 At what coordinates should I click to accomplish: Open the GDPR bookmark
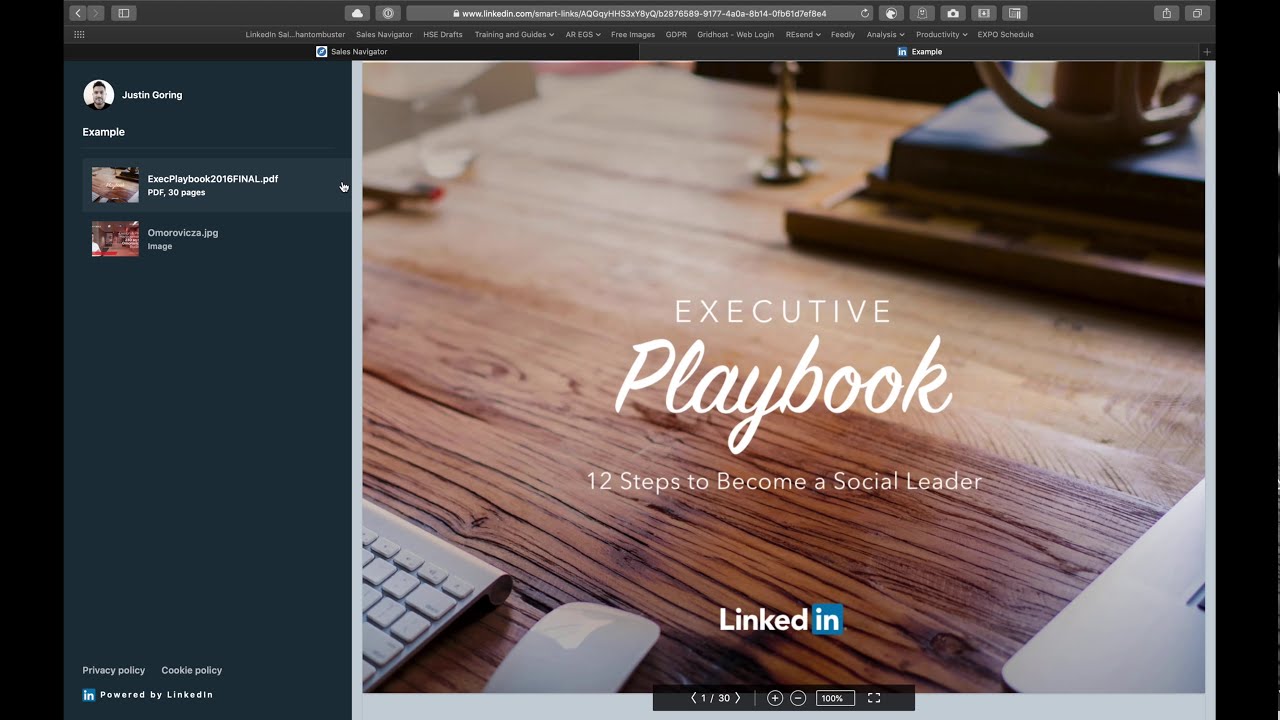tap(676, 34)
